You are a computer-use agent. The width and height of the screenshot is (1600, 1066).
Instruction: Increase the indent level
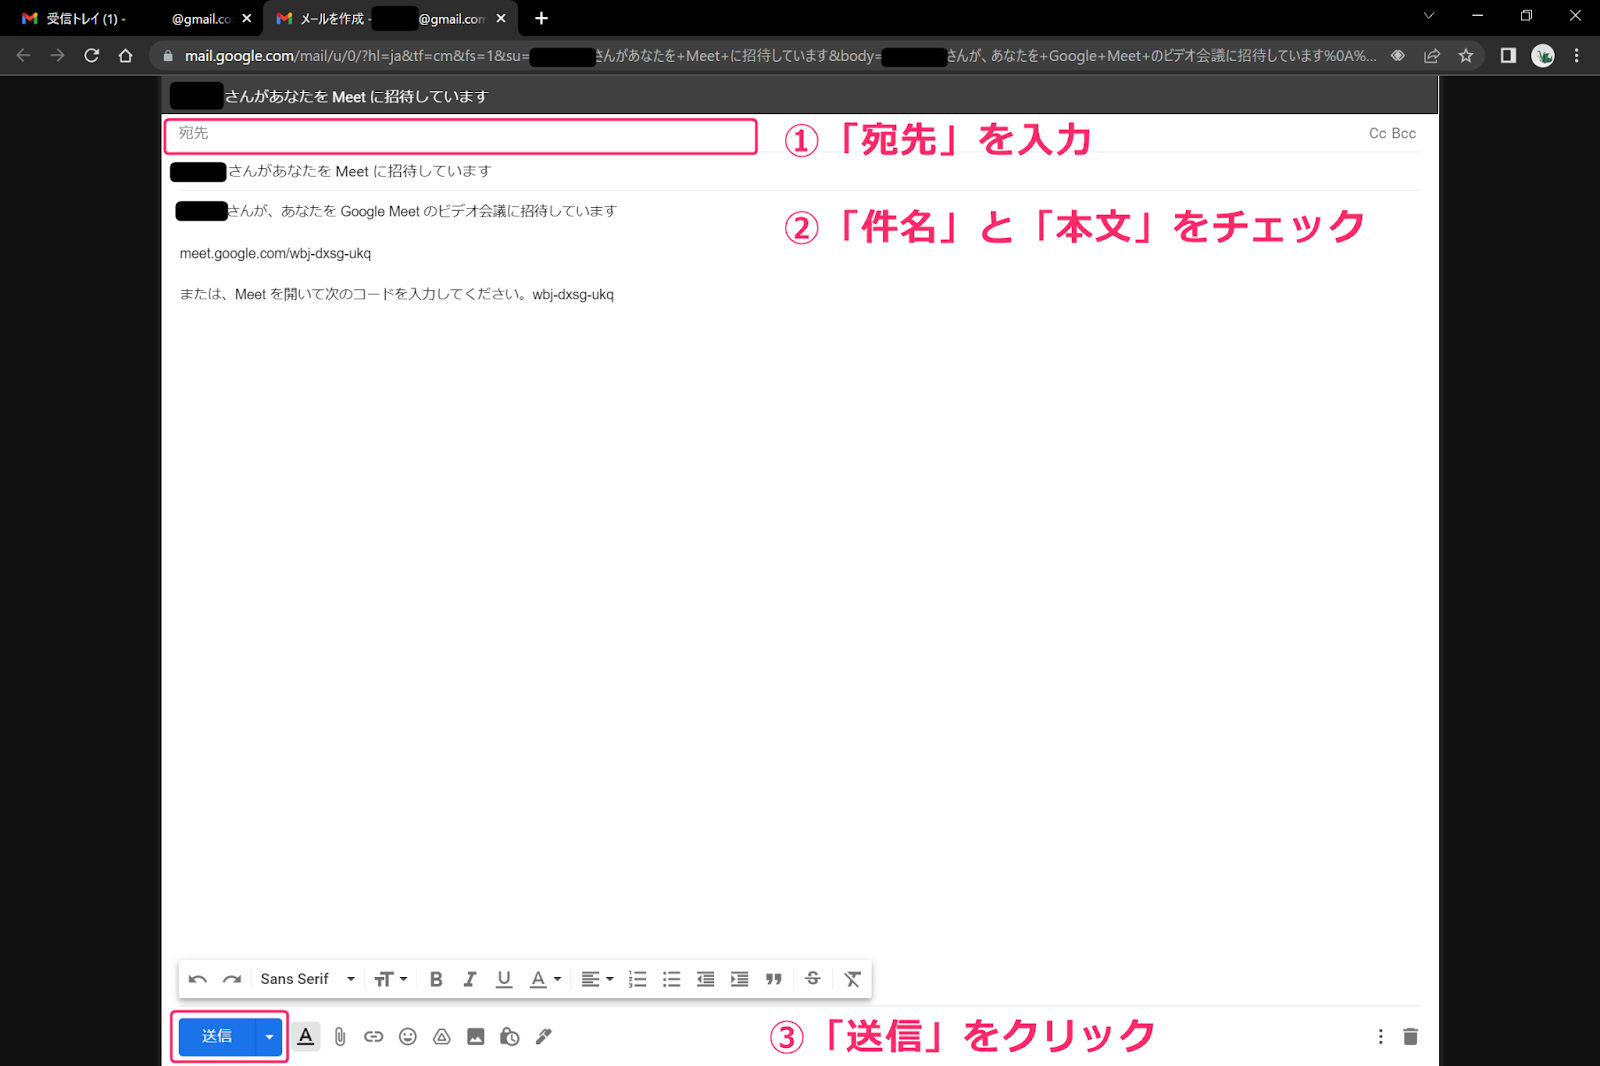pos(739,979)
